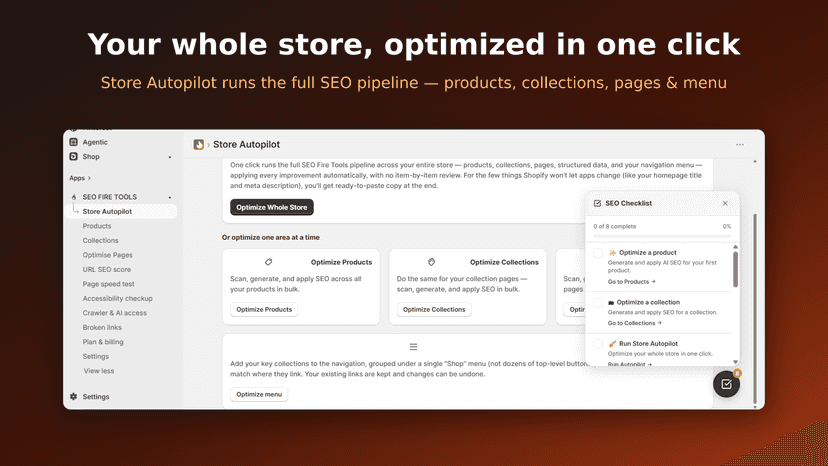Check the Optimize a product checkbox
This screenshot has width=828, height=466.
tap(598, 253)
